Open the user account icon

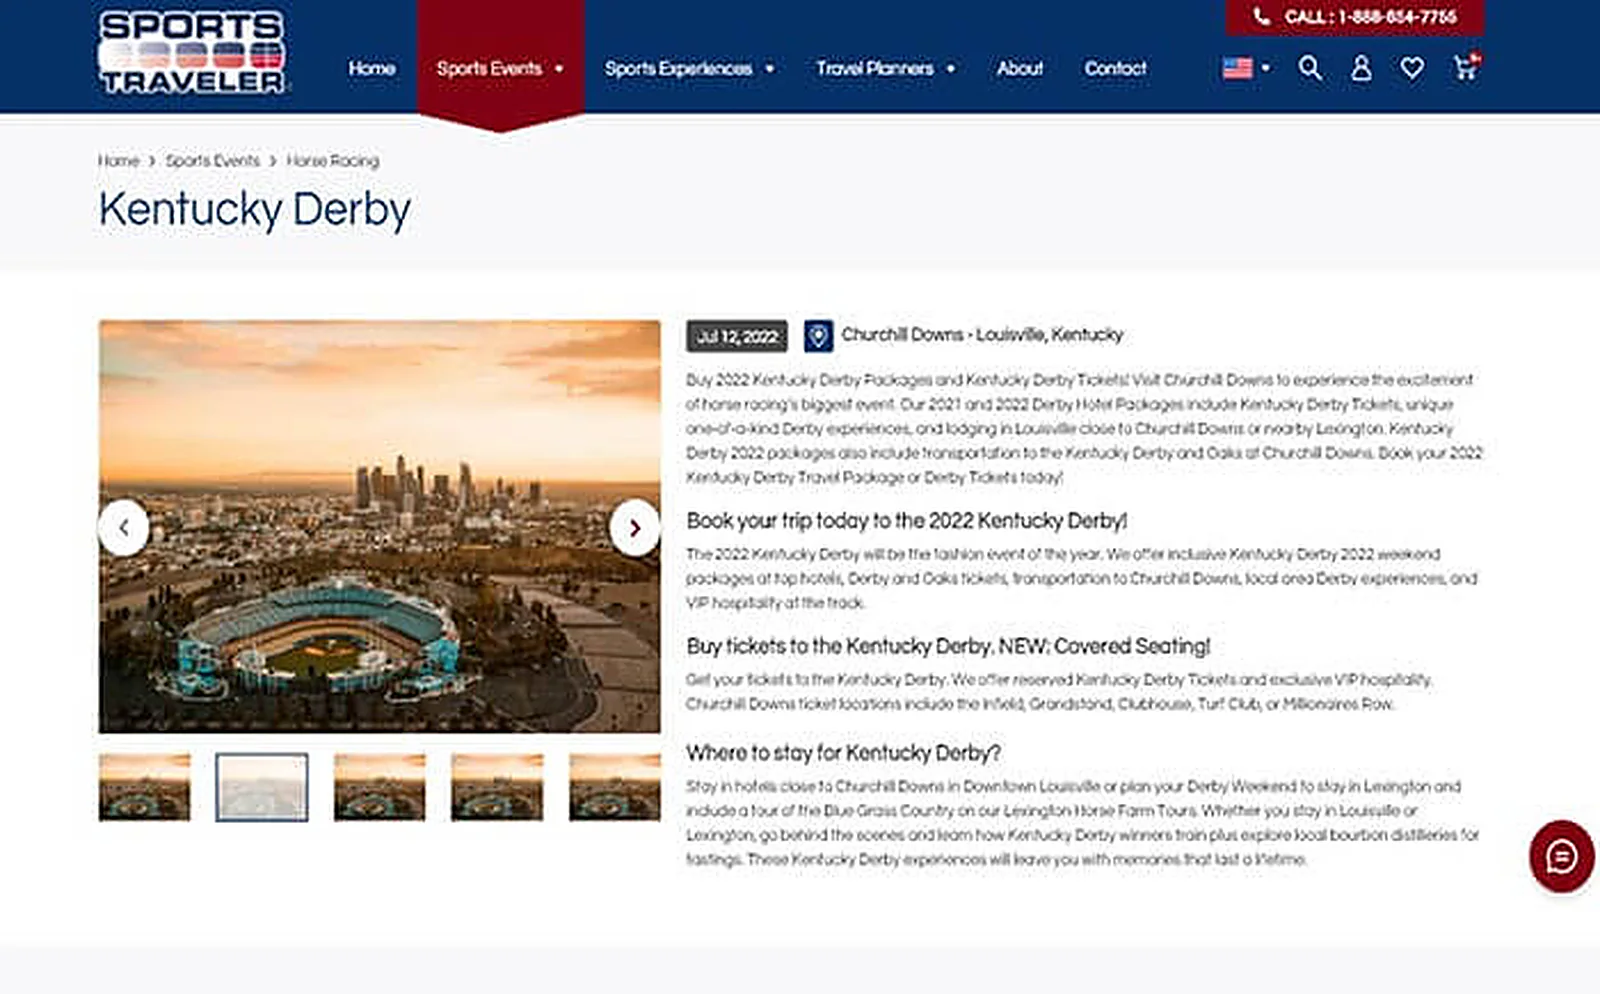(x=1361, y=68)
